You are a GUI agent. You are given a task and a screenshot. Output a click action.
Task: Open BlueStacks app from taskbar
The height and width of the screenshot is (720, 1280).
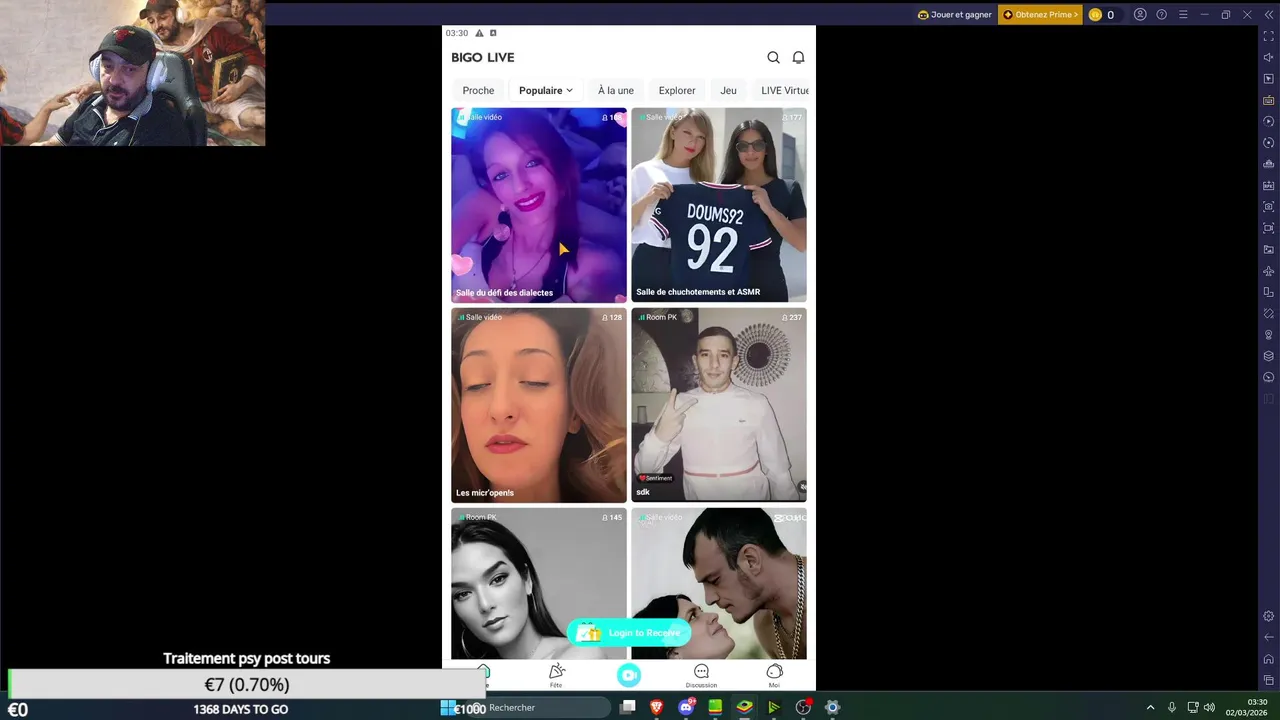click(744, 707)
